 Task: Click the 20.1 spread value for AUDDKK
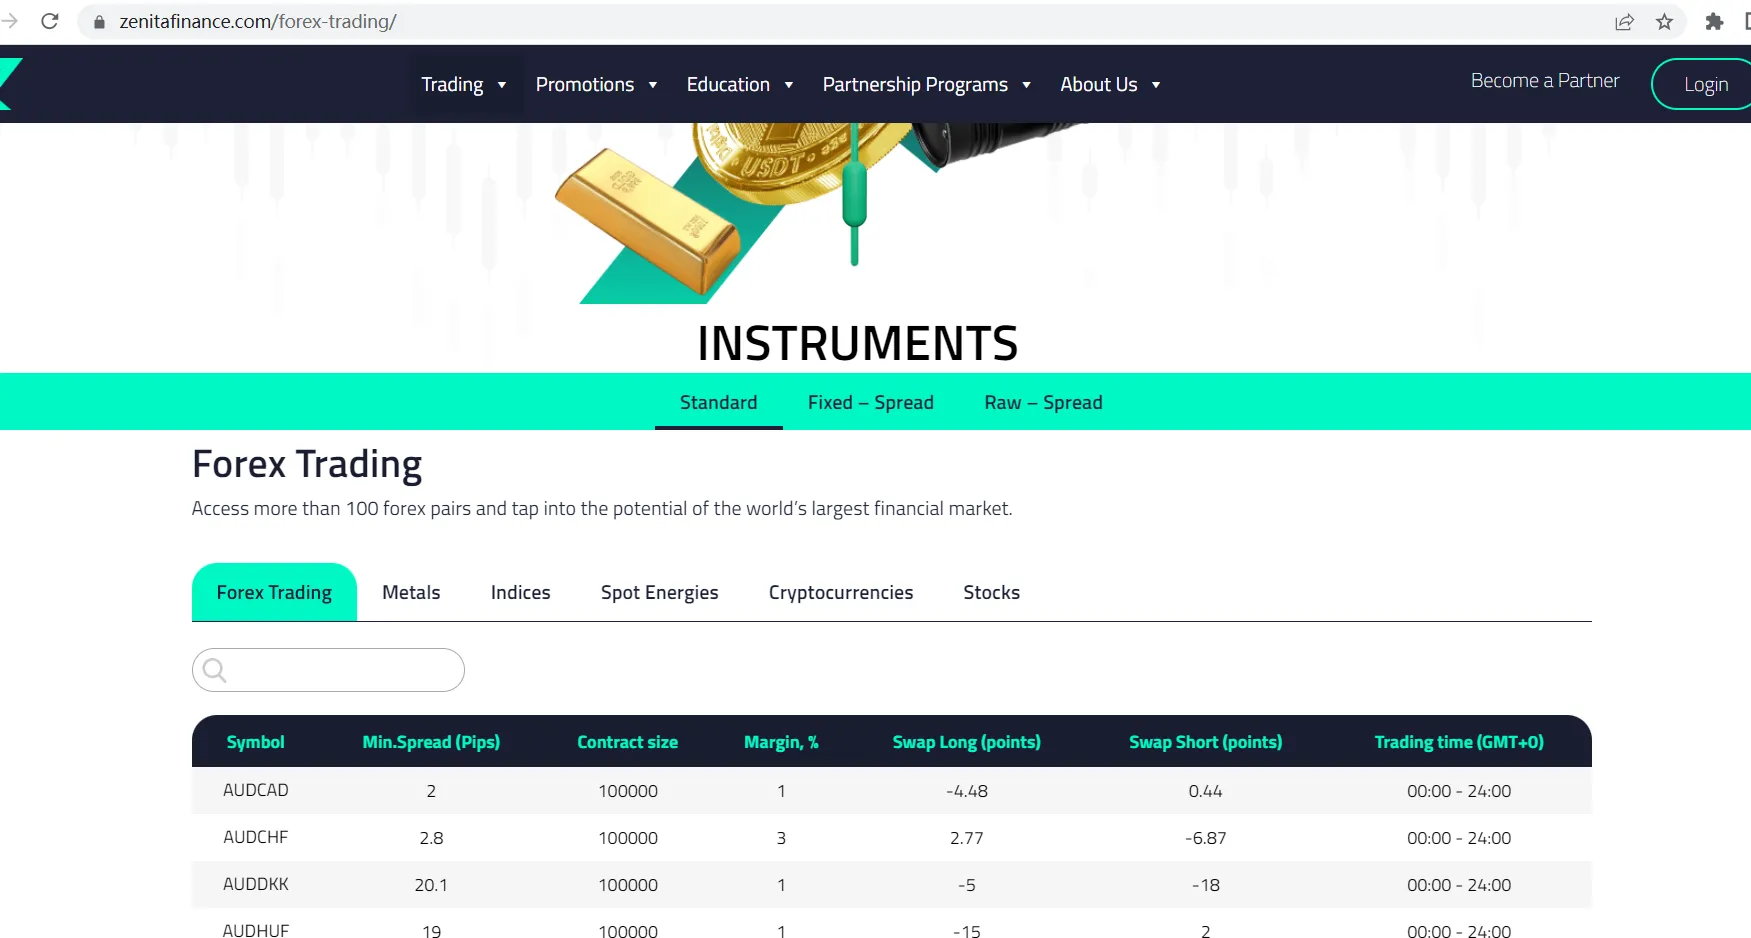(x=431, y=885)
